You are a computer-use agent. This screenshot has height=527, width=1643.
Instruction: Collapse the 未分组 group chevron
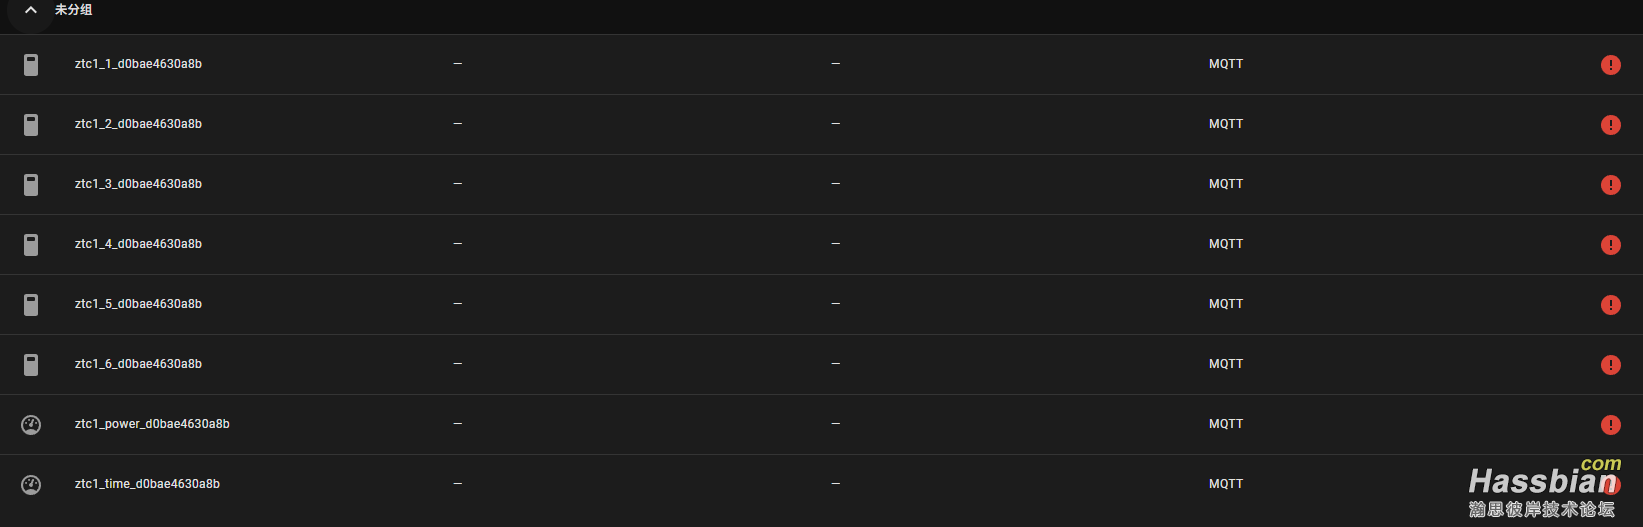point(31,10)
